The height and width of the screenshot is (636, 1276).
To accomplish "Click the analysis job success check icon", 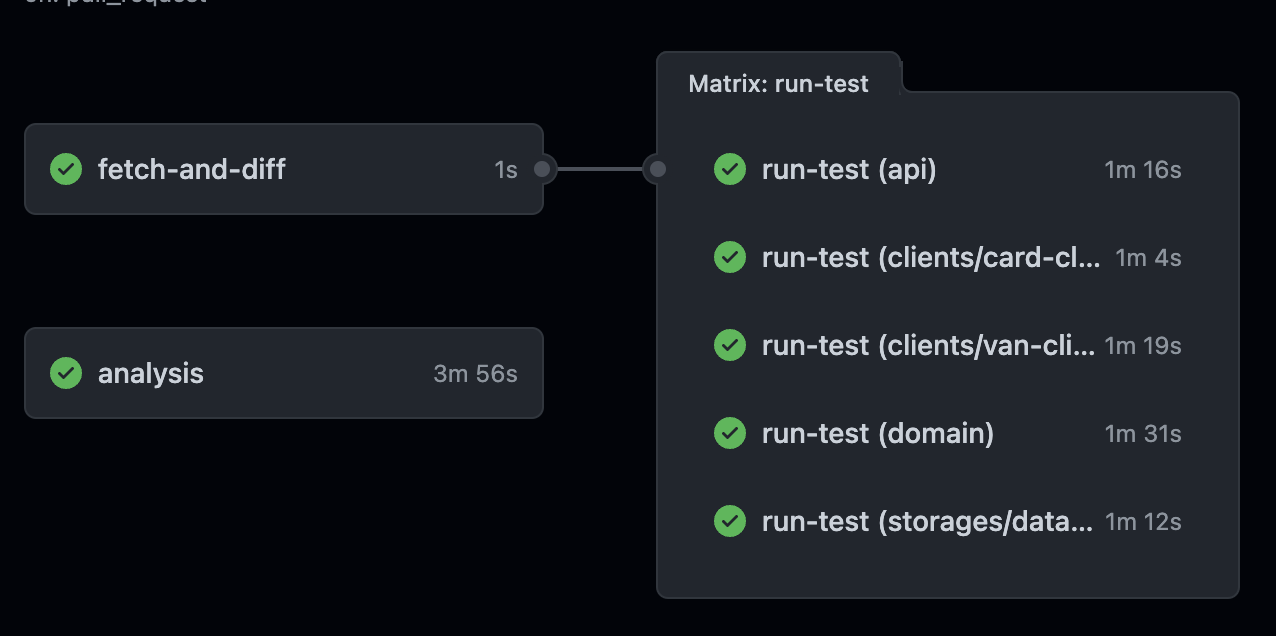I will tap(66, 373).
